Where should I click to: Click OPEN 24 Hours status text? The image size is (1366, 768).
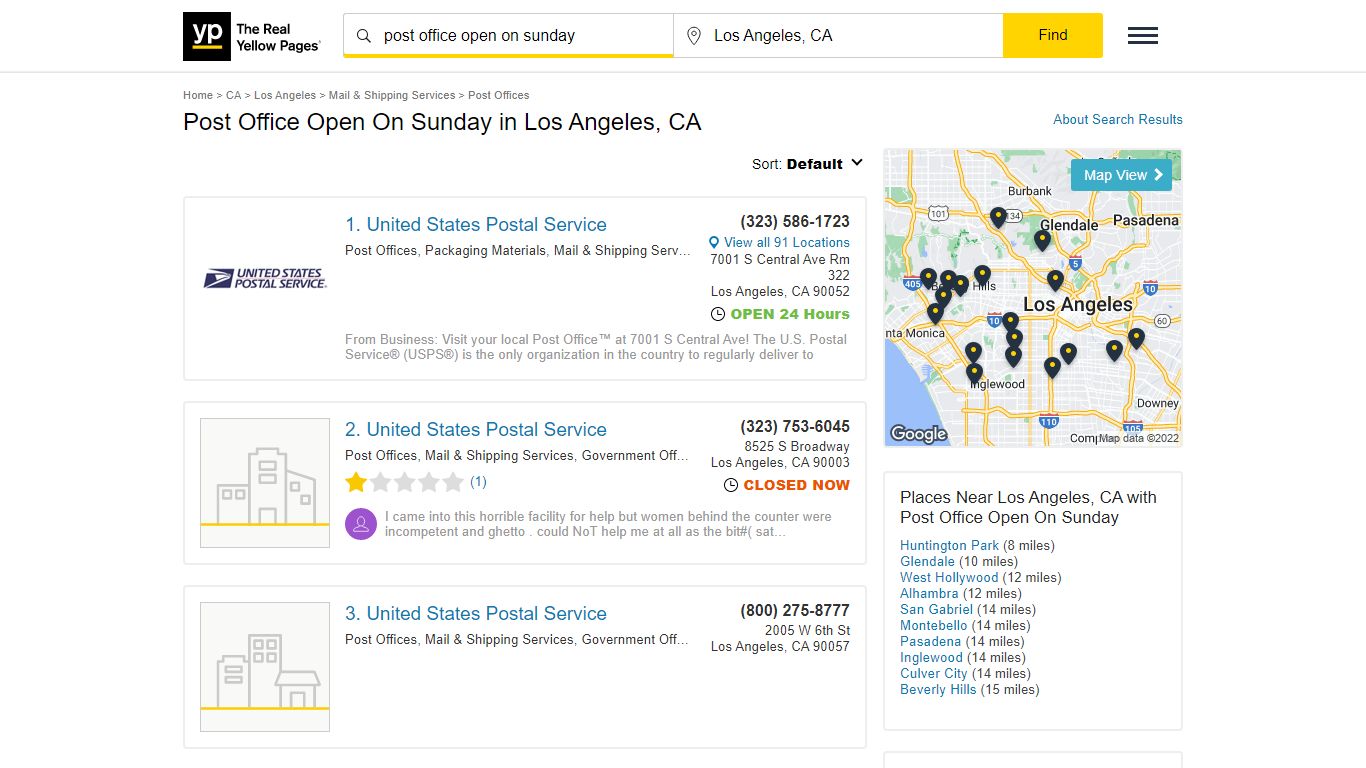790,314
